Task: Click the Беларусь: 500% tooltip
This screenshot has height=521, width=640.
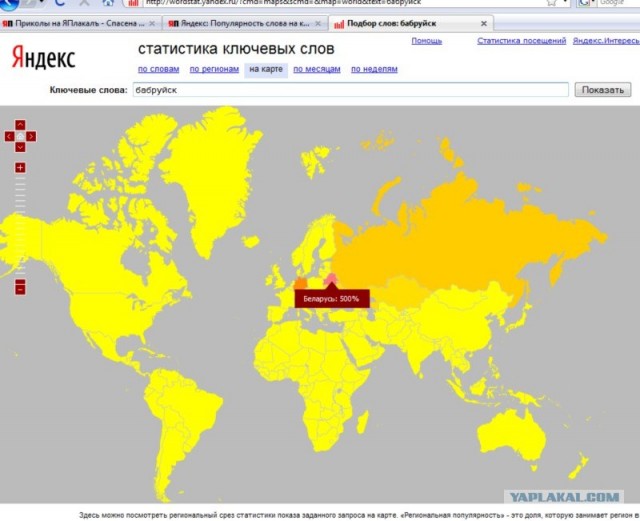Action: (x=332, y=299)
